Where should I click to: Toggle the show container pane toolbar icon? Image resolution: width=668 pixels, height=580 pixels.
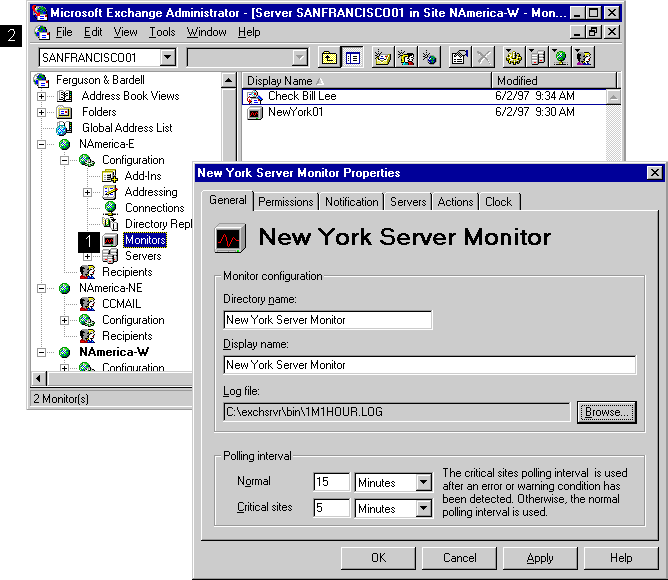pos(352,57)
